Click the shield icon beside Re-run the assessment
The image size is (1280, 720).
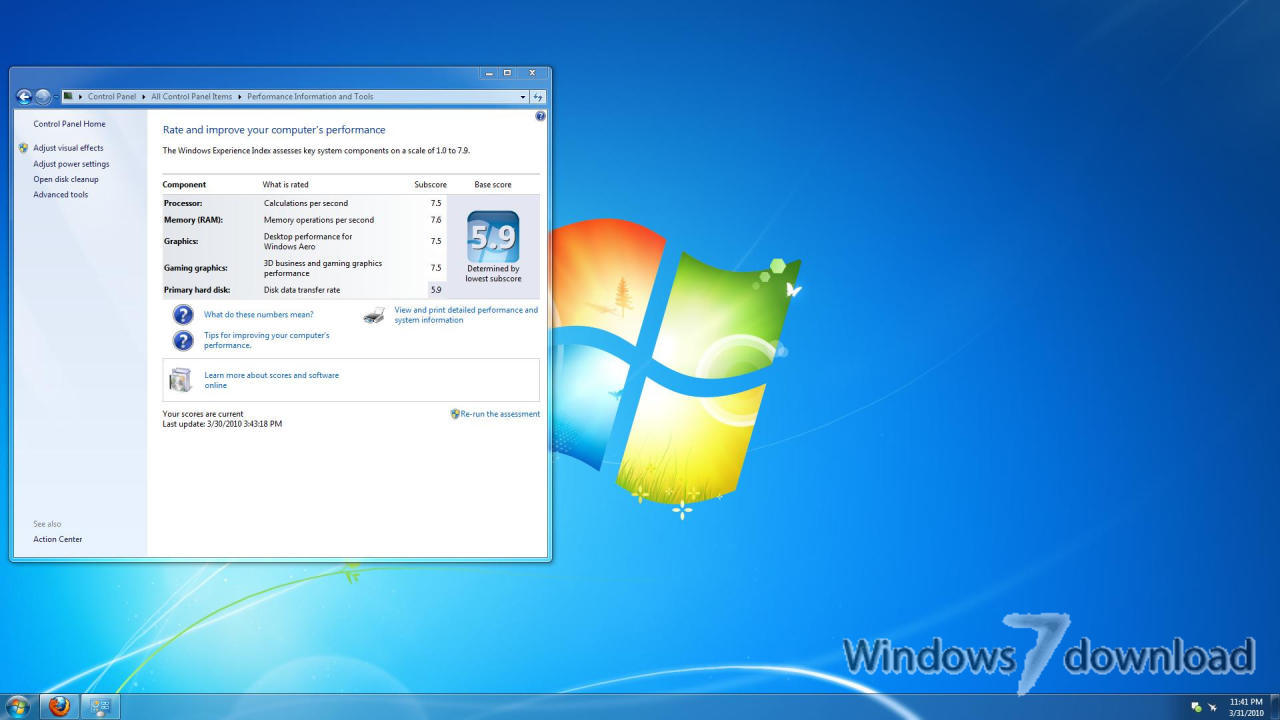pos(455,414)
